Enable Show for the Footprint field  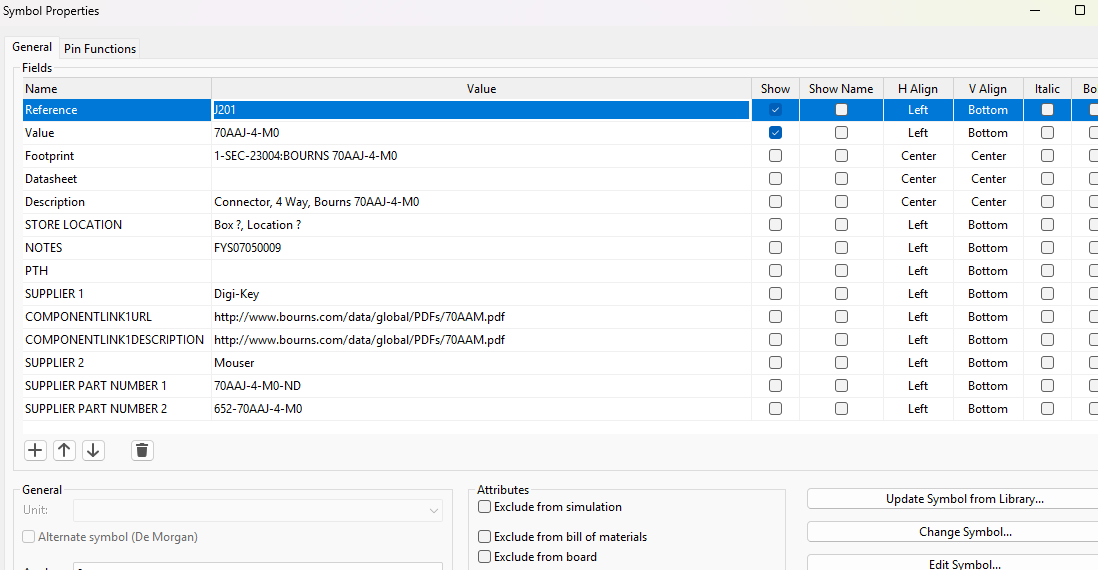775,156
